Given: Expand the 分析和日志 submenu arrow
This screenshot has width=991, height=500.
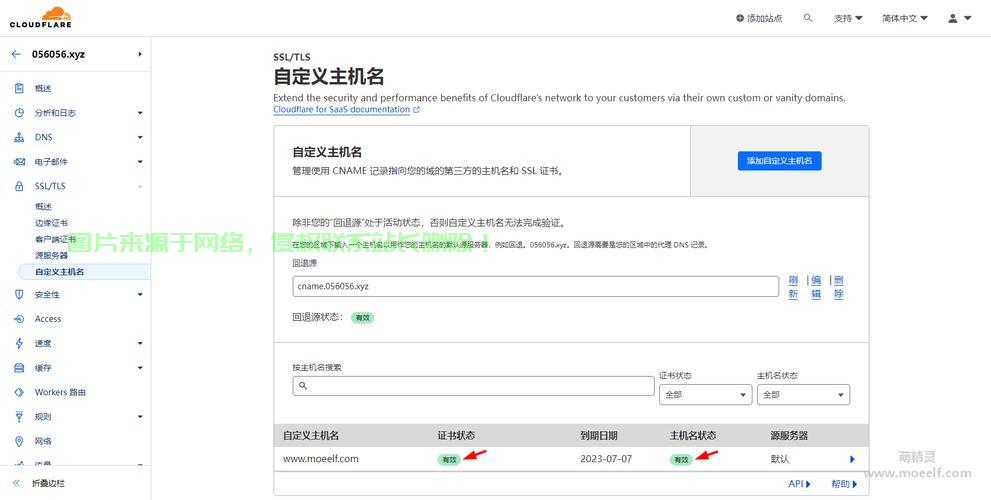Looking at the screenshot, I should point(140,113).
